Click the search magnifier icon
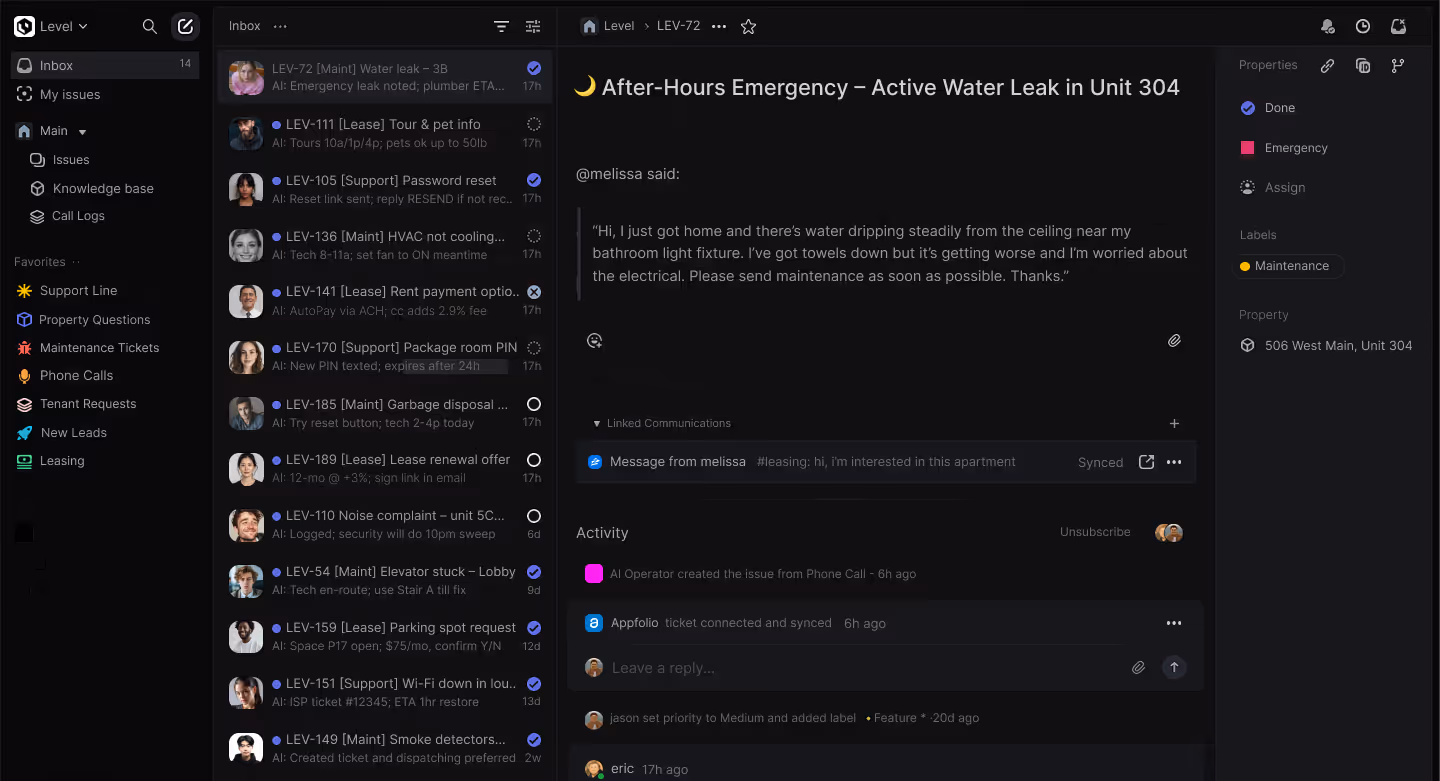The image size is (1440, 781). (x=150, y=27)
